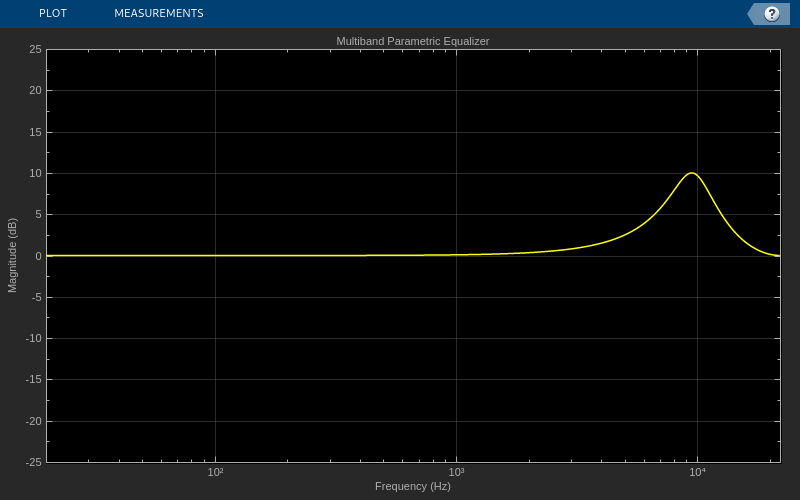Click the -10 dB magnitude tick label
Viewport: 800px width, 500px height.
[34, 339]
